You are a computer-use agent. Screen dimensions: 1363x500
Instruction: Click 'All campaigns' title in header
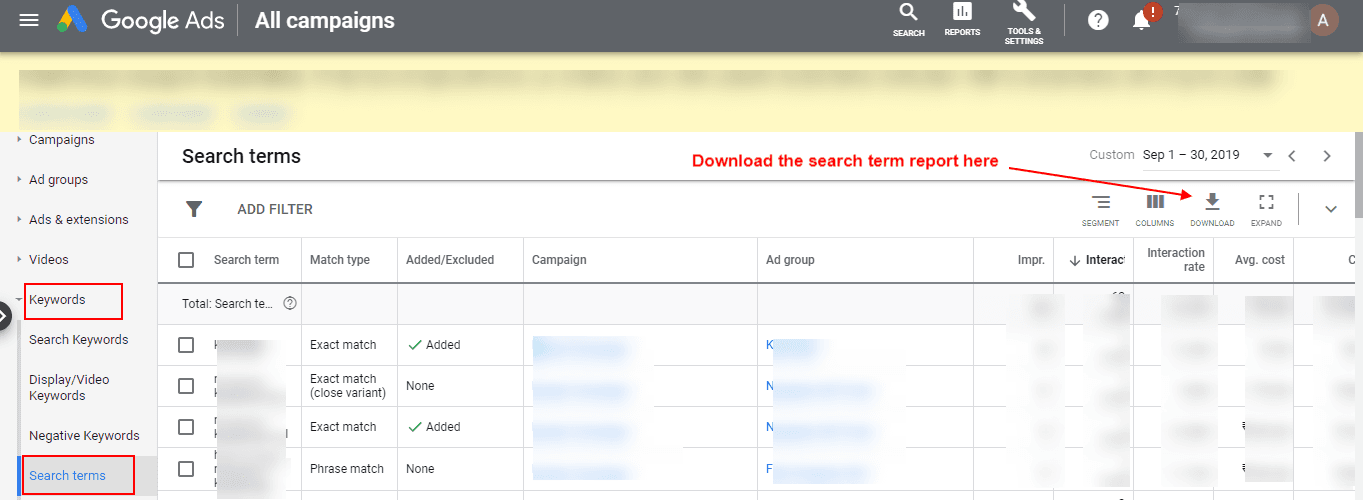[x=325, y=20]
